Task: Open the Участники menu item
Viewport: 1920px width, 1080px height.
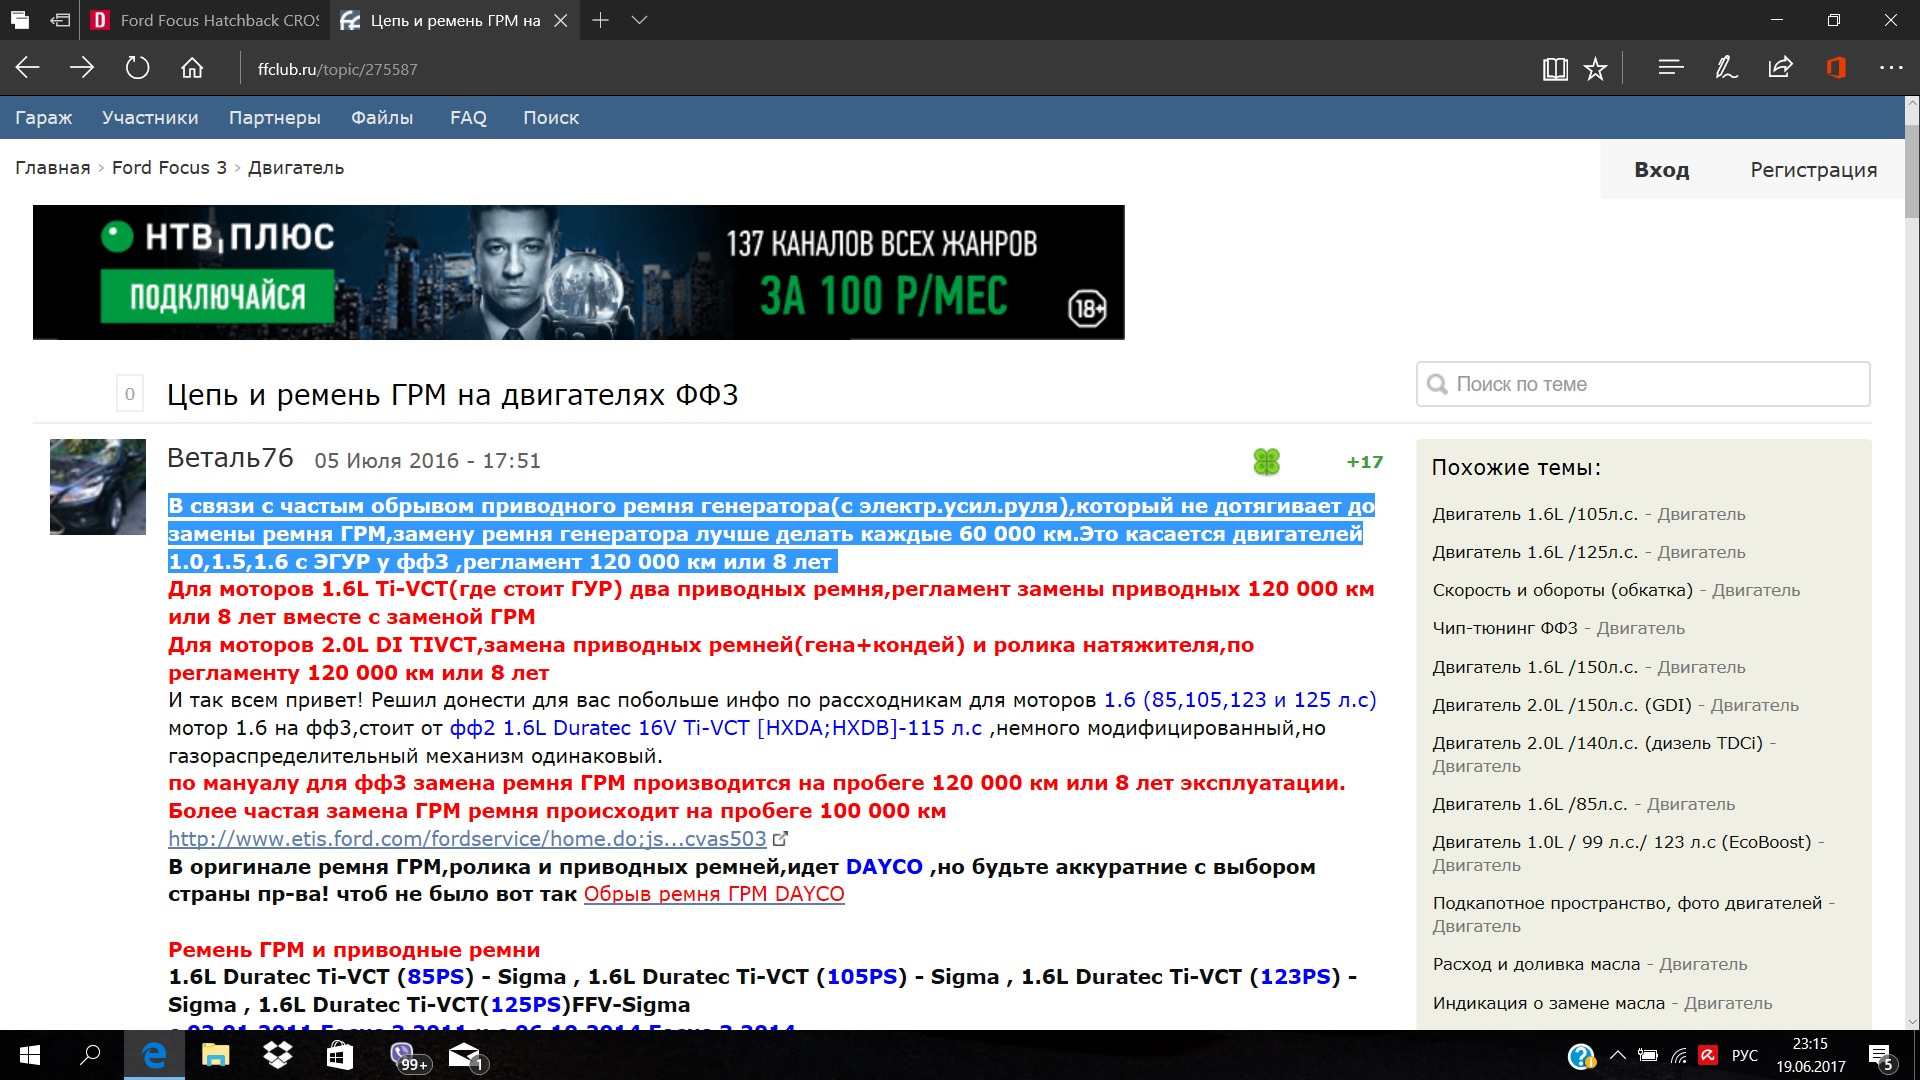Action: [150, 117]
